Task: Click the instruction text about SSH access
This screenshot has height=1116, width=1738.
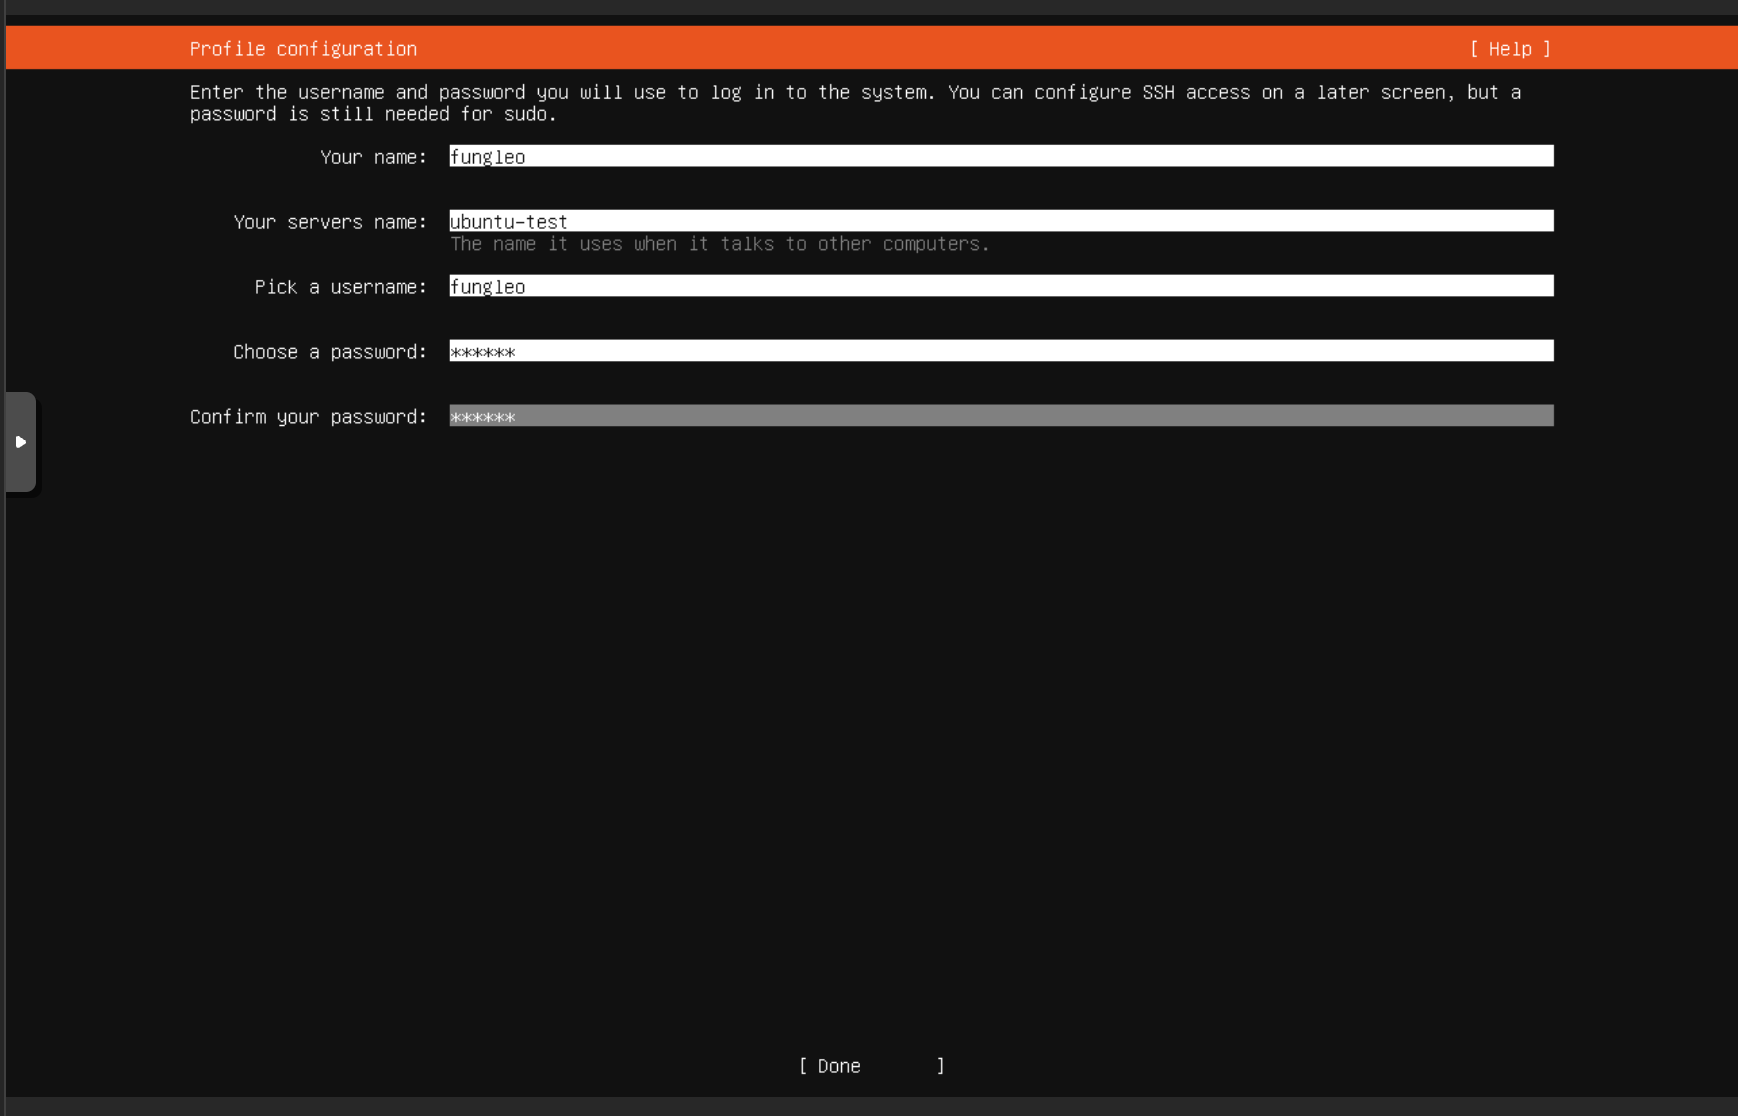Action: pos(856,103)
